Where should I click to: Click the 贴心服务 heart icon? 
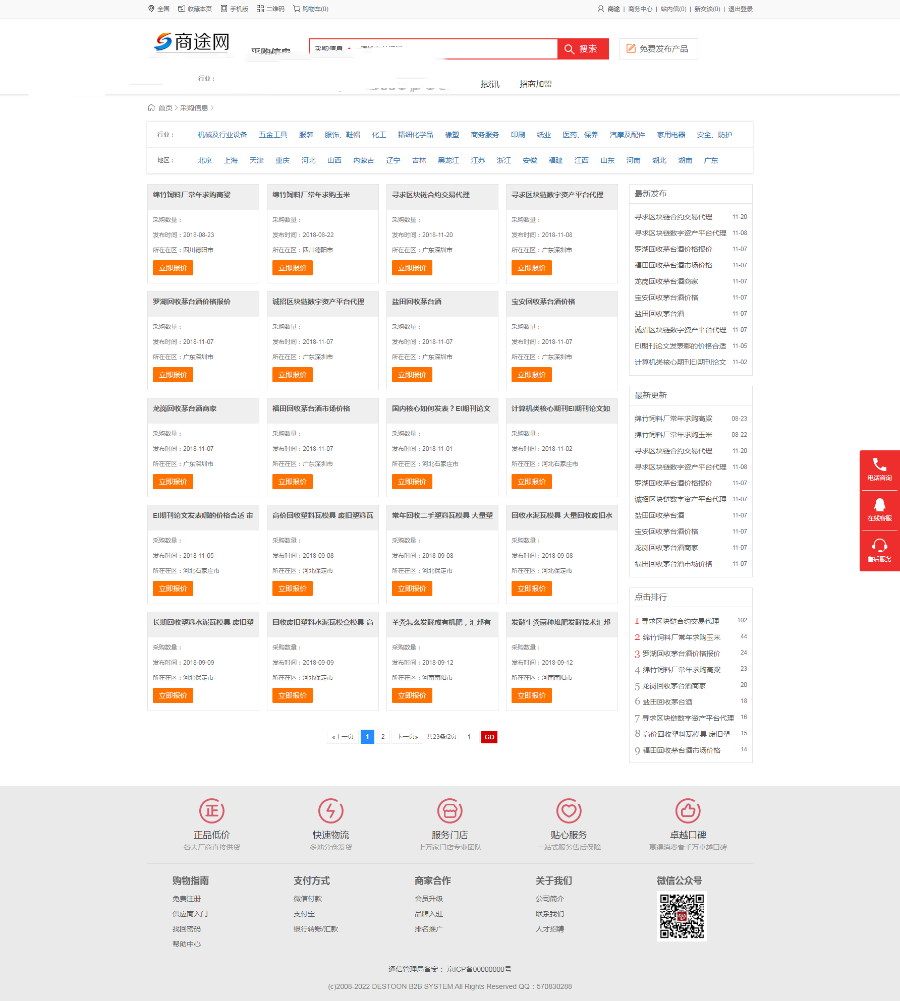(568, 810)
